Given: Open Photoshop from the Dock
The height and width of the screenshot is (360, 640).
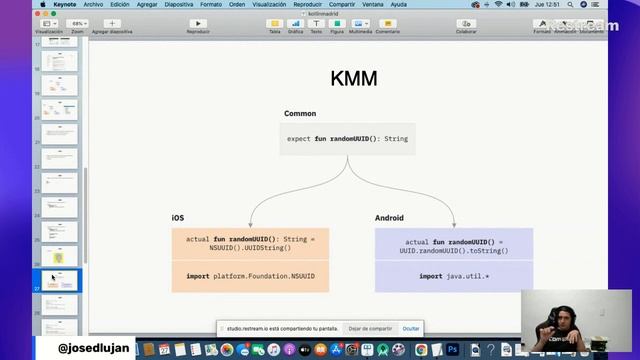Looking at the screenshot, I should [452, 350].
